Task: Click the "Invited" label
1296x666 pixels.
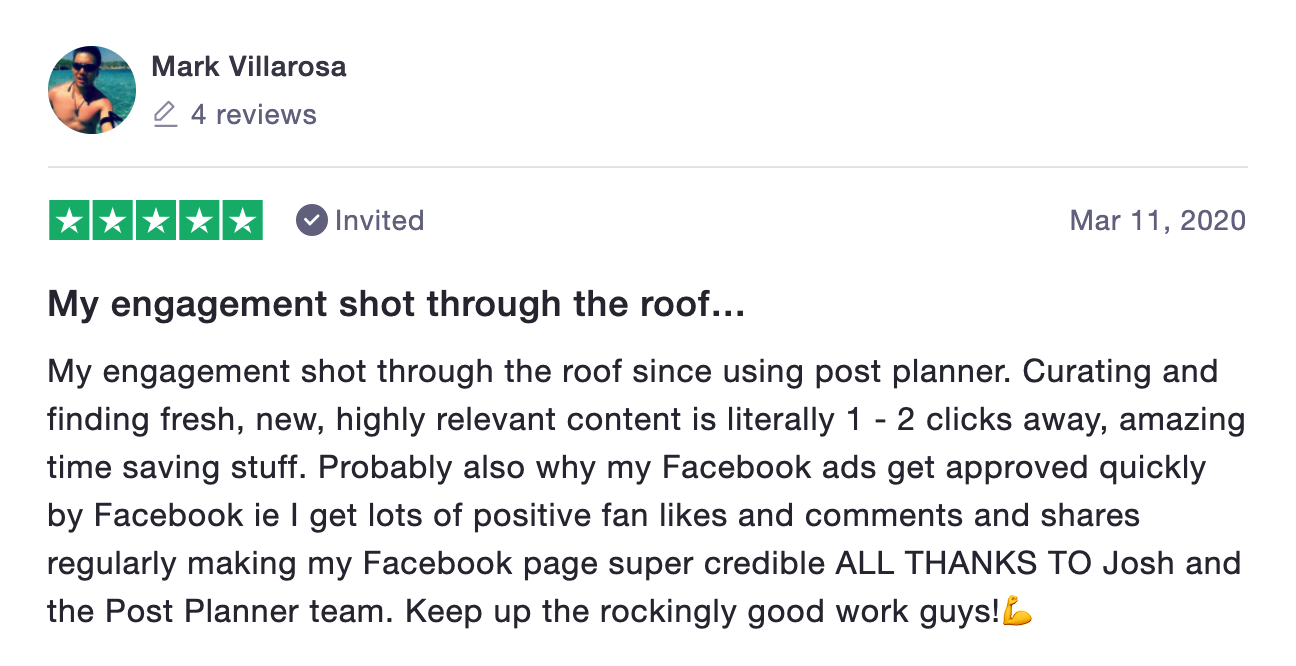Action: [380, 220]
